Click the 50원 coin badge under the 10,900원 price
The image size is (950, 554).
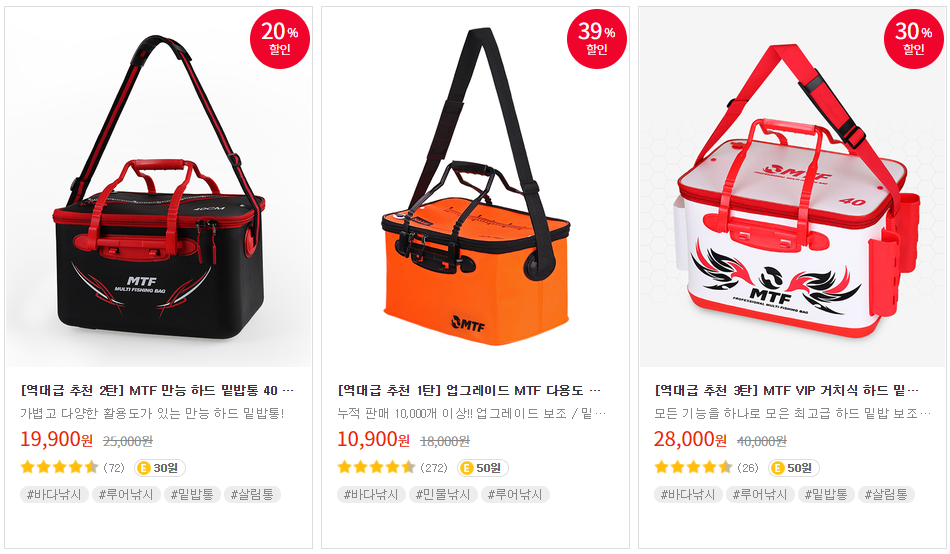(482, 468)
